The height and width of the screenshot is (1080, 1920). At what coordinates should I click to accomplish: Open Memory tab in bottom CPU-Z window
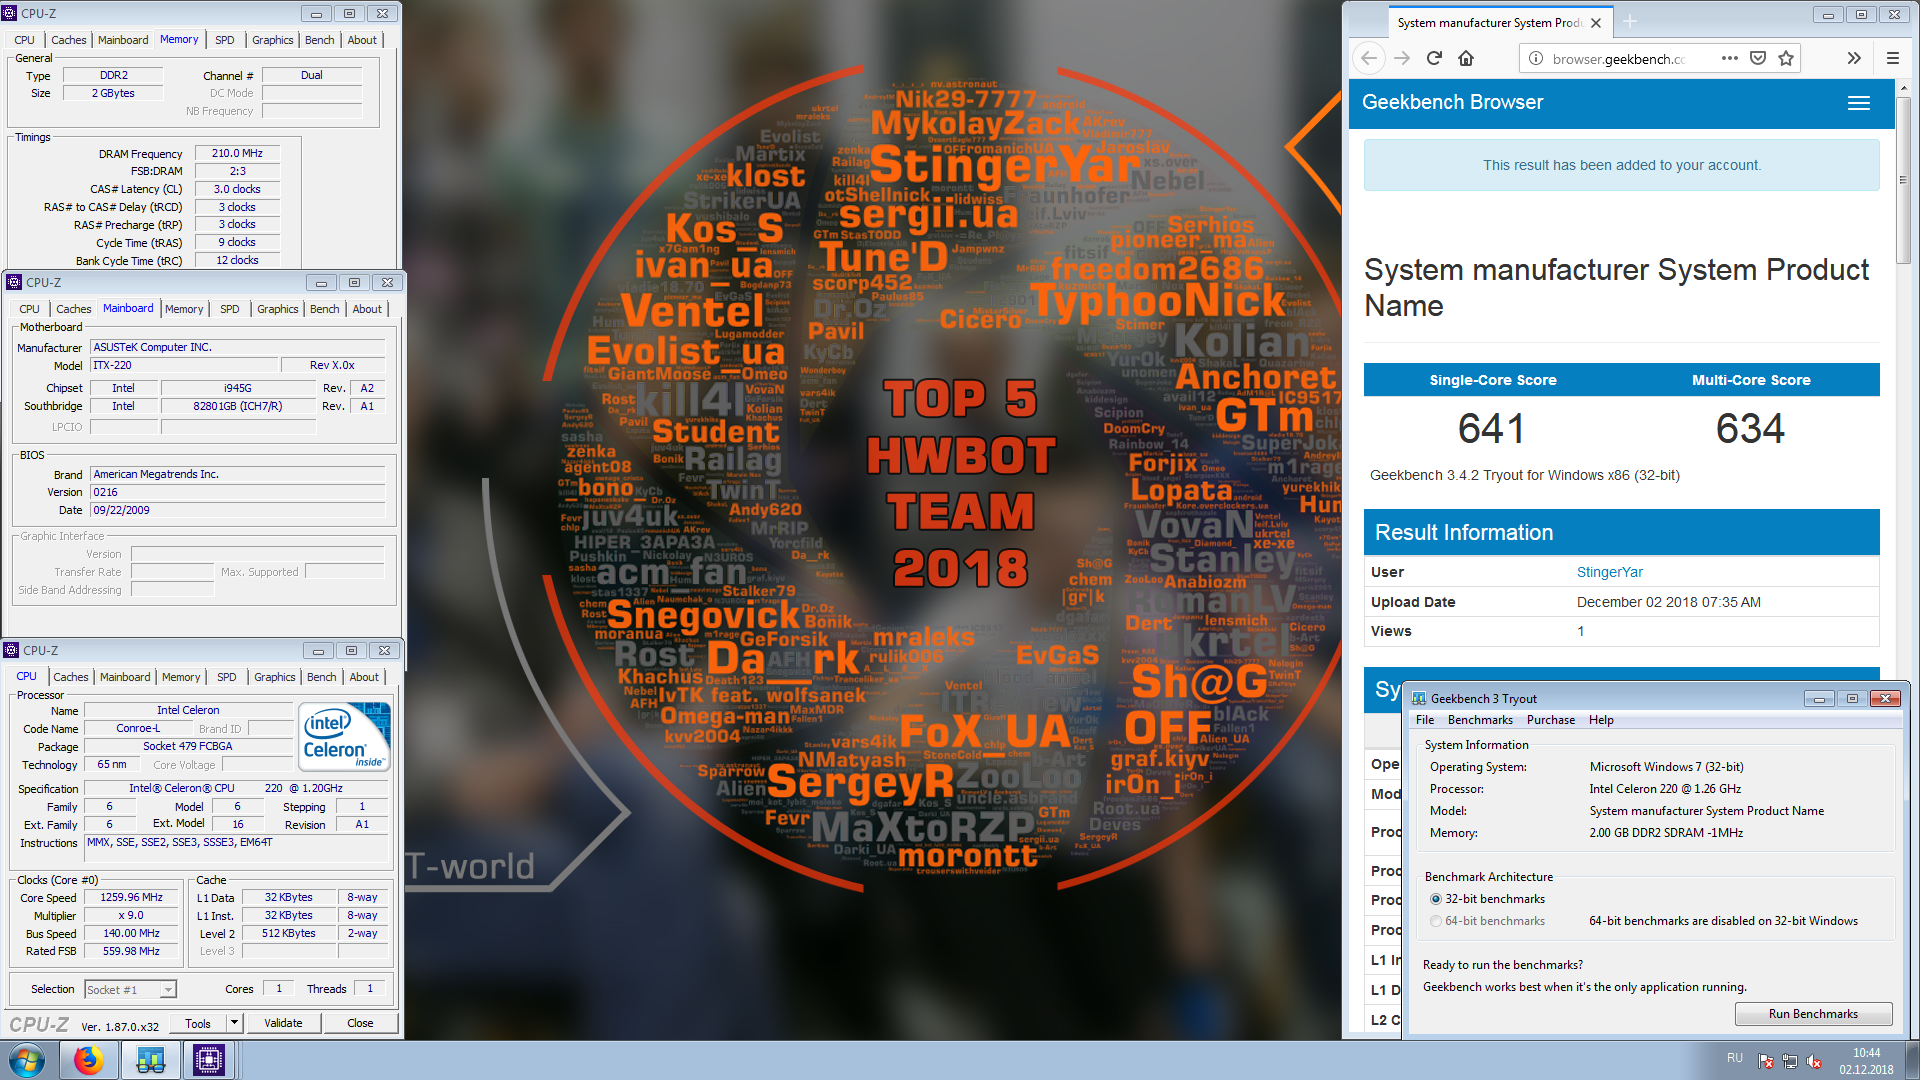181,677
